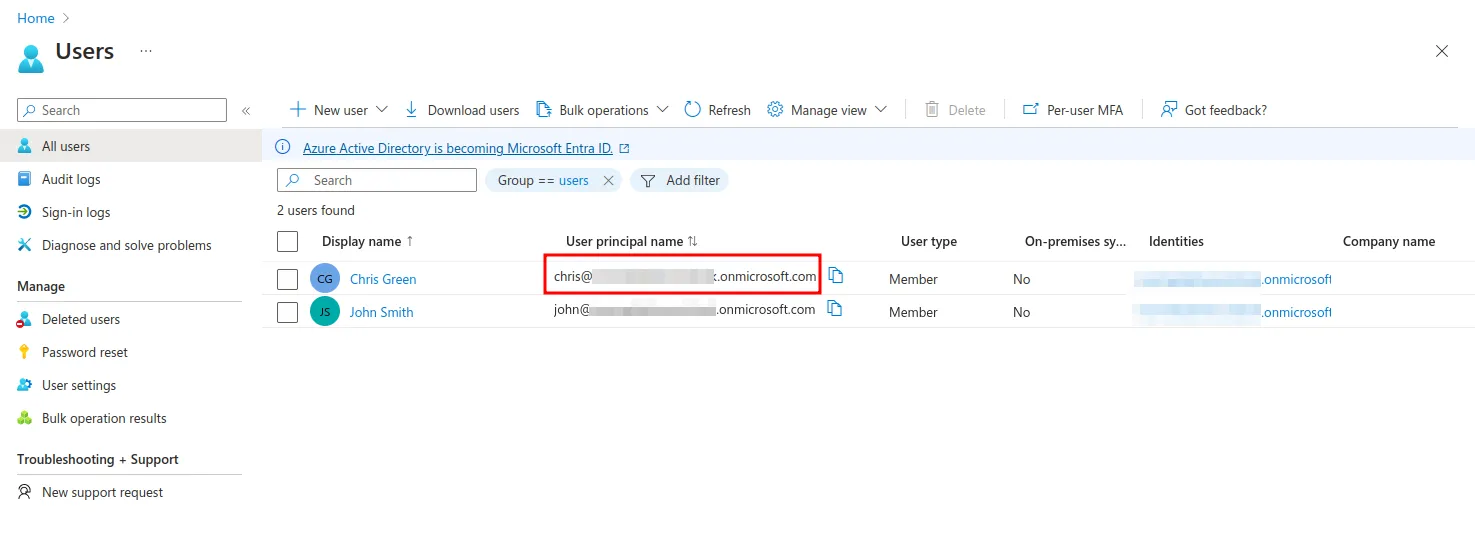The image size is (1475, 541).
Task: Open Password reset
Action: 85,352
